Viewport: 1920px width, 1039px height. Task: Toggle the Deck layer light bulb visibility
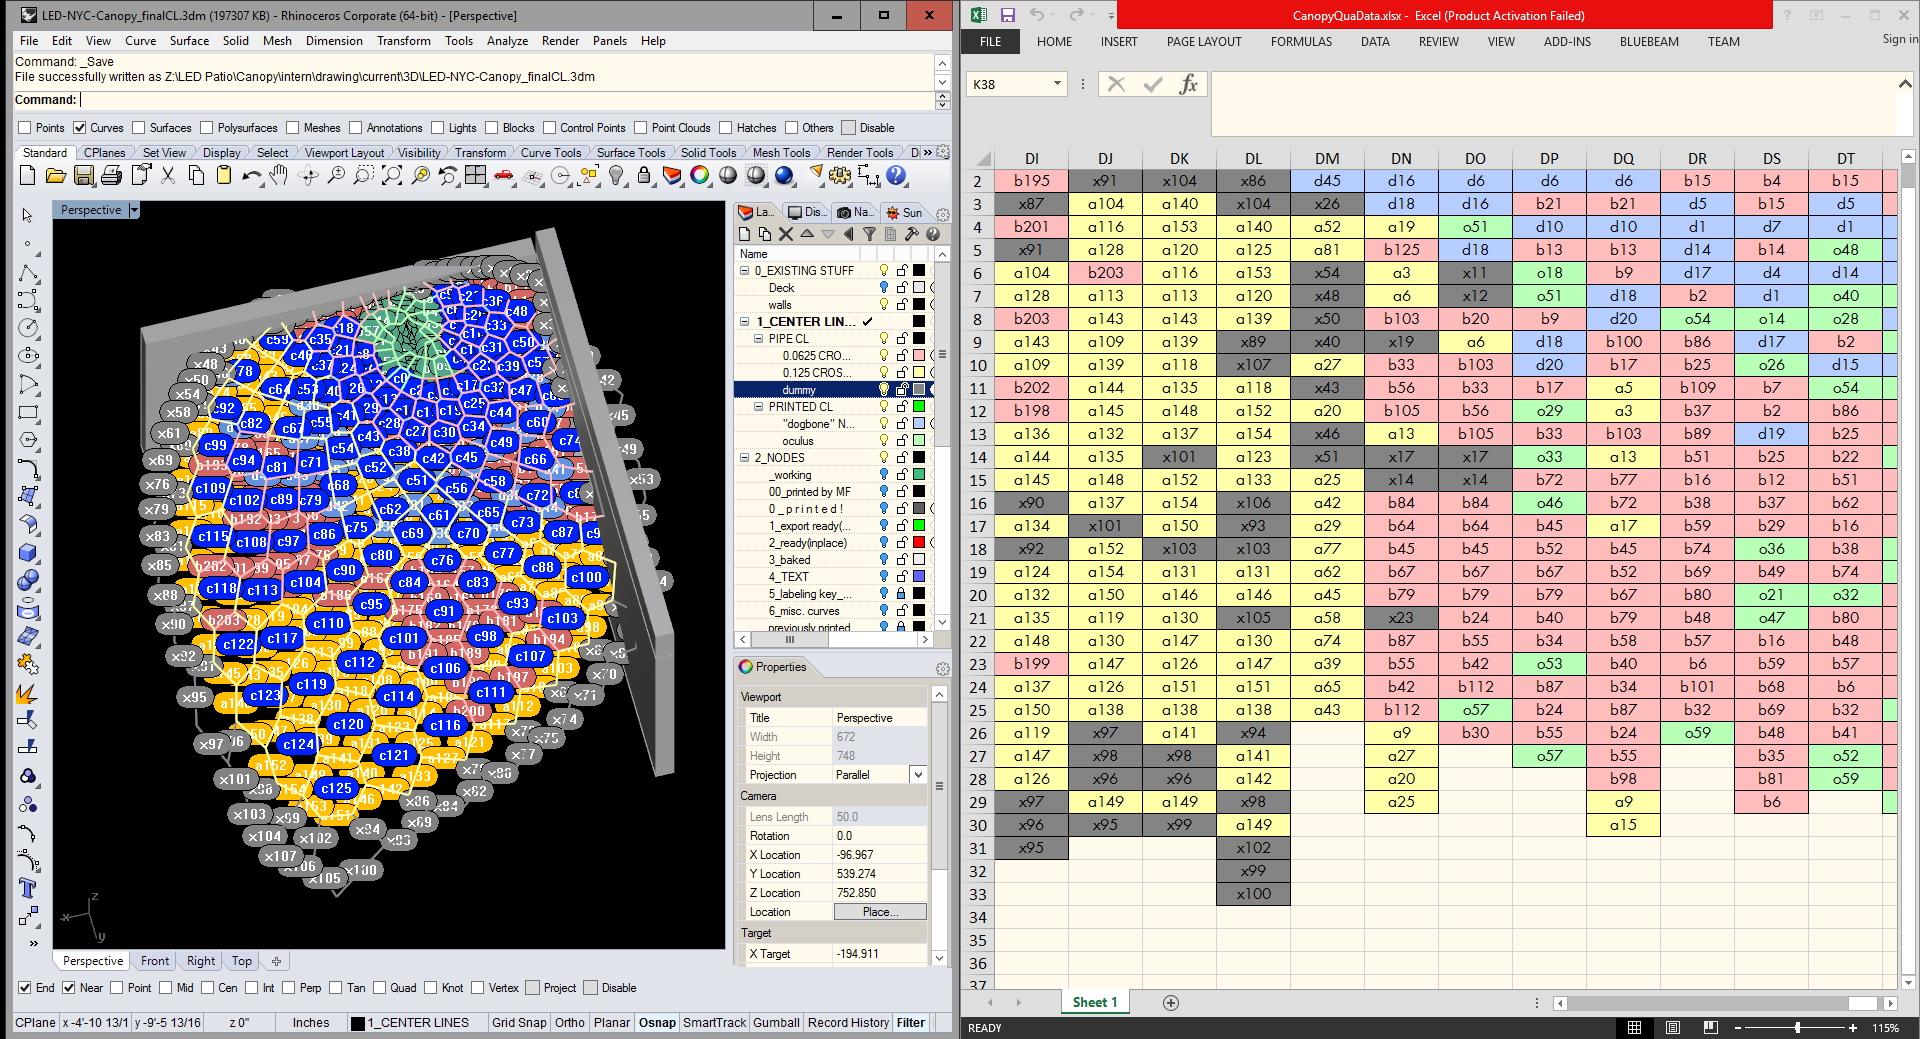[883, 288]
